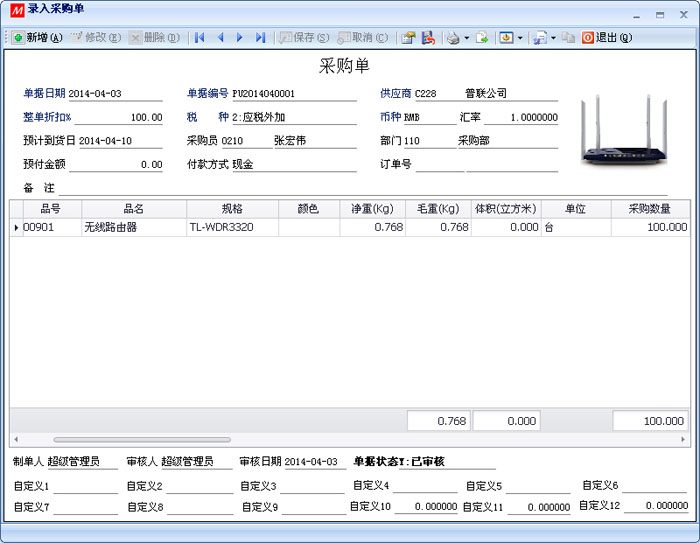700x543 pixels.
Task: Click the 保存 (S) save button
Action: coord(304,38)
